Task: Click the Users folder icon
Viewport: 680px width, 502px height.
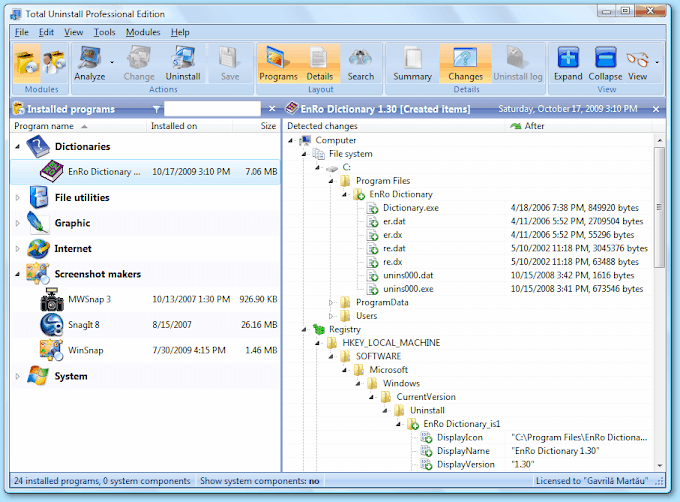Action: [345, 316]
